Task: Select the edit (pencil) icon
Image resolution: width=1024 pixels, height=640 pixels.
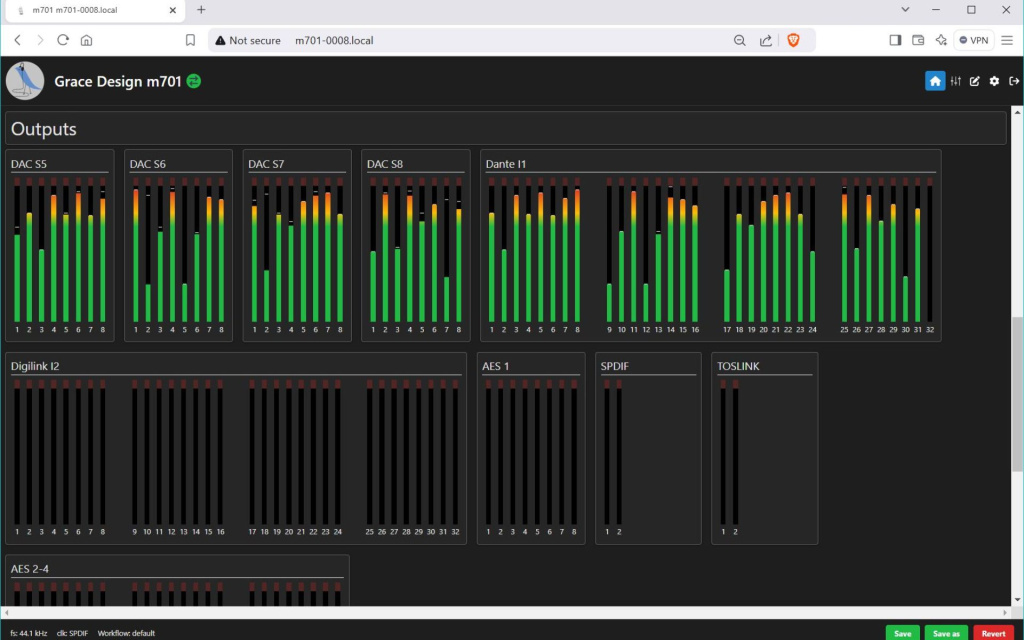Action: (974, 80)
